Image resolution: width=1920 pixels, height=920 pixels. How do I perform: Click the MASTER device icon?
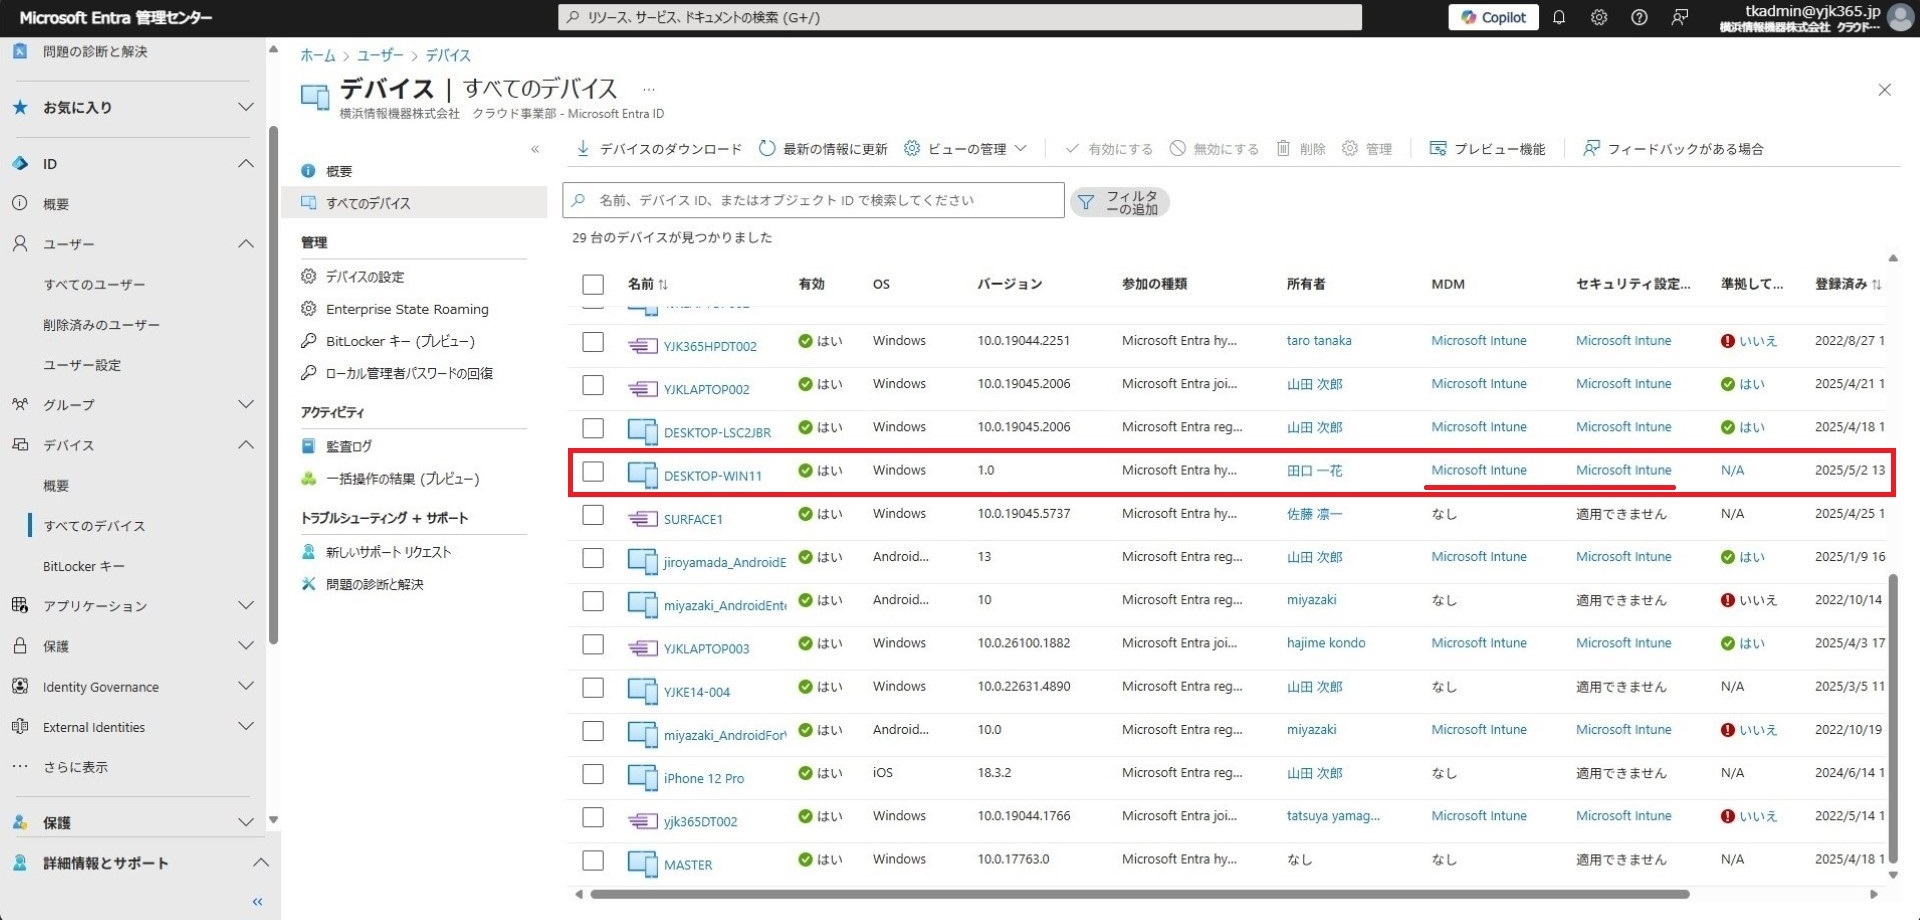(642, 863)
